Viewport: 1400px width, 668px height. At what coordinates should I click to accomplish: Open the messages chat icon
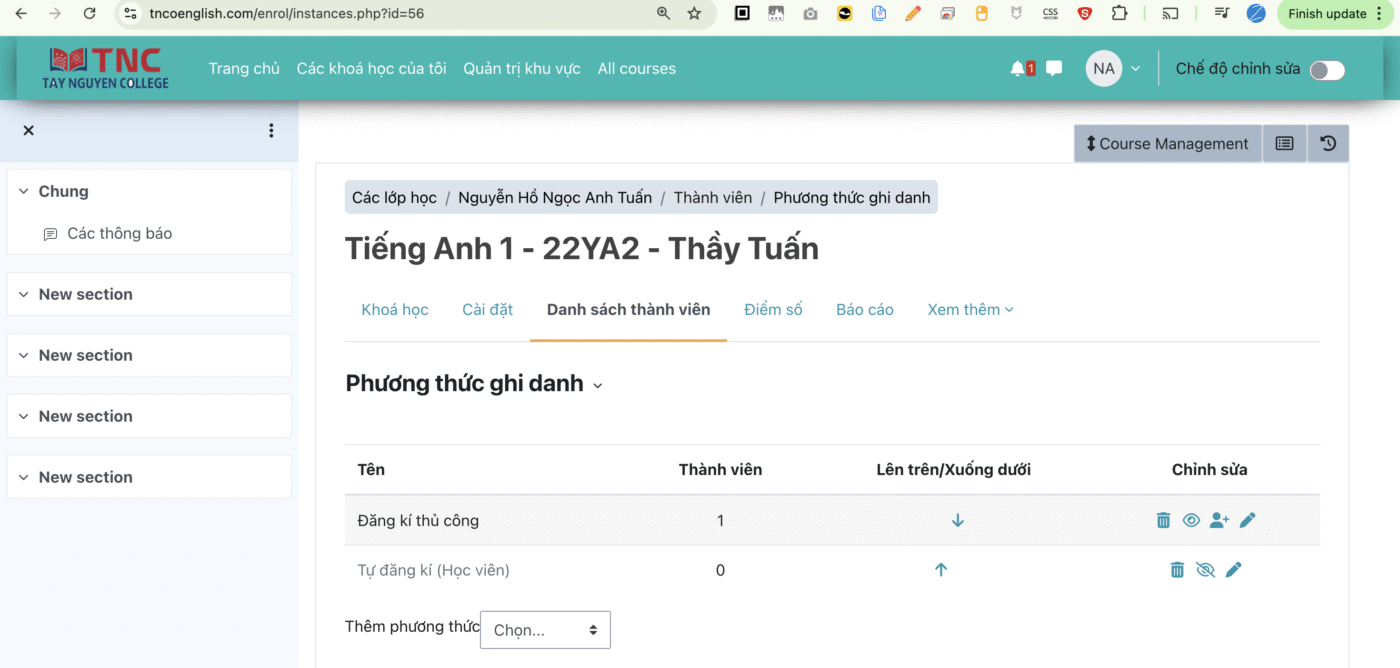(x=1054, y=69)
